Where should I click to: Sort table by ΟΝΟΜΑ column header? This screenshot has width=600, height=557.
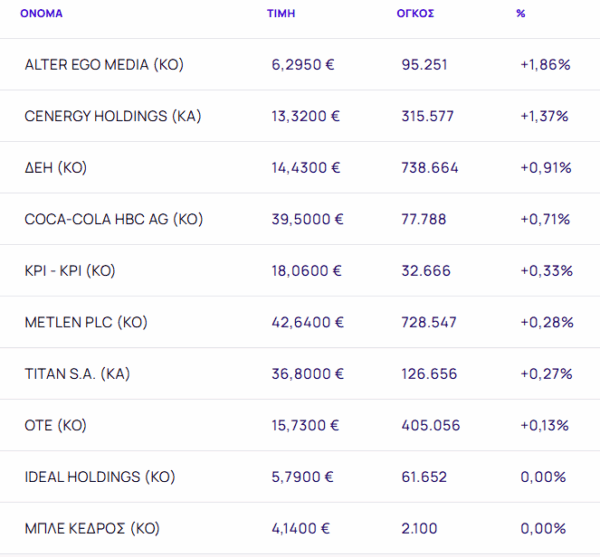click(42, 14)
